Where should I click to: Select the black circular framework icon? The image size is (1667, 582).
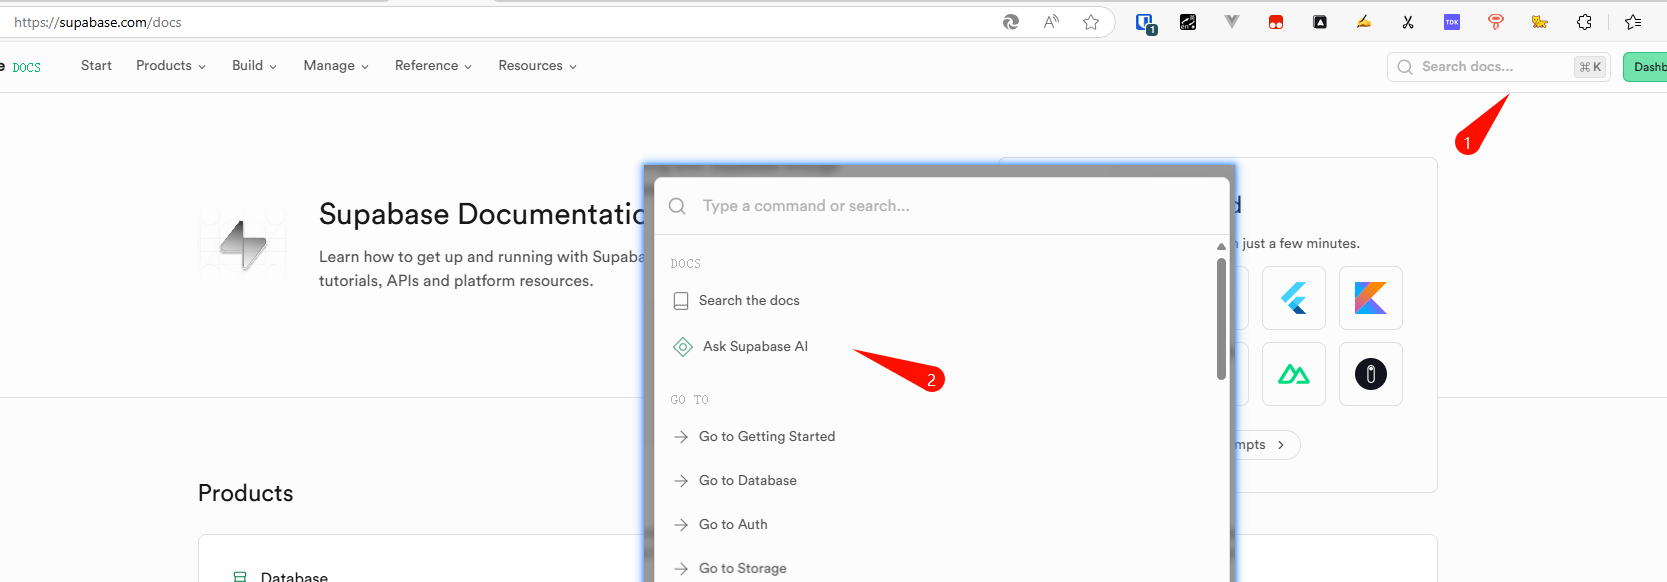(x=1371, y=374)
